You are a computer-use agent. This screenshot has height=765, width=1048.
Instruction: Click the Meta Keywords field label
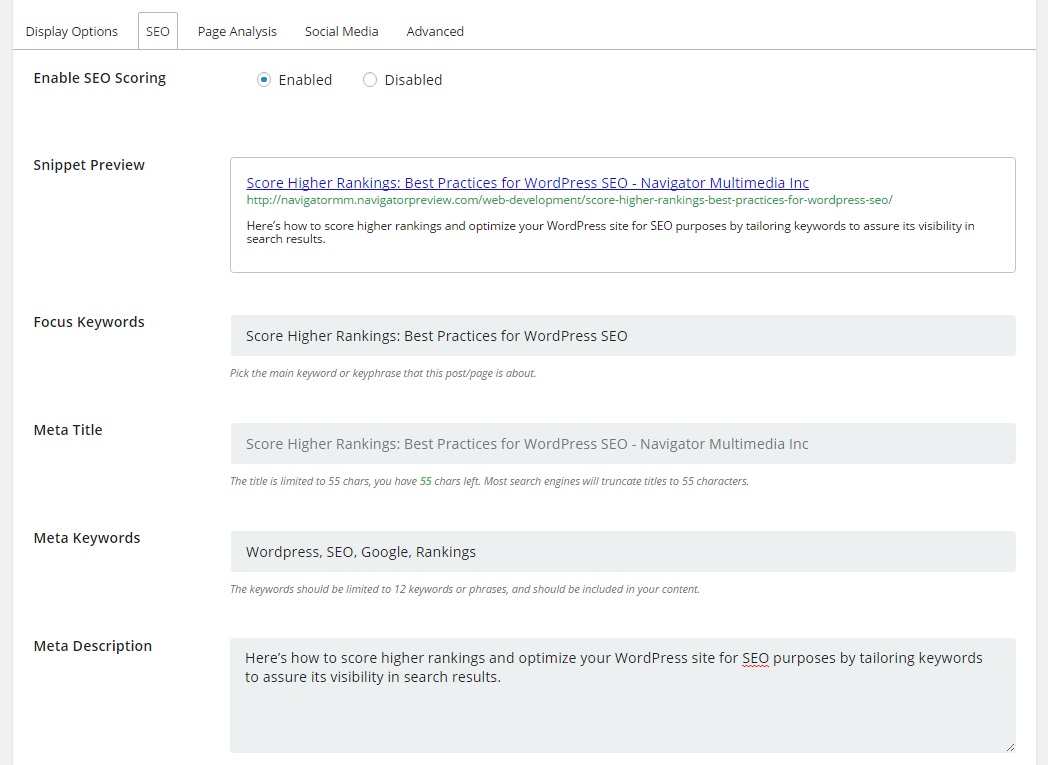tap(87, 538)
